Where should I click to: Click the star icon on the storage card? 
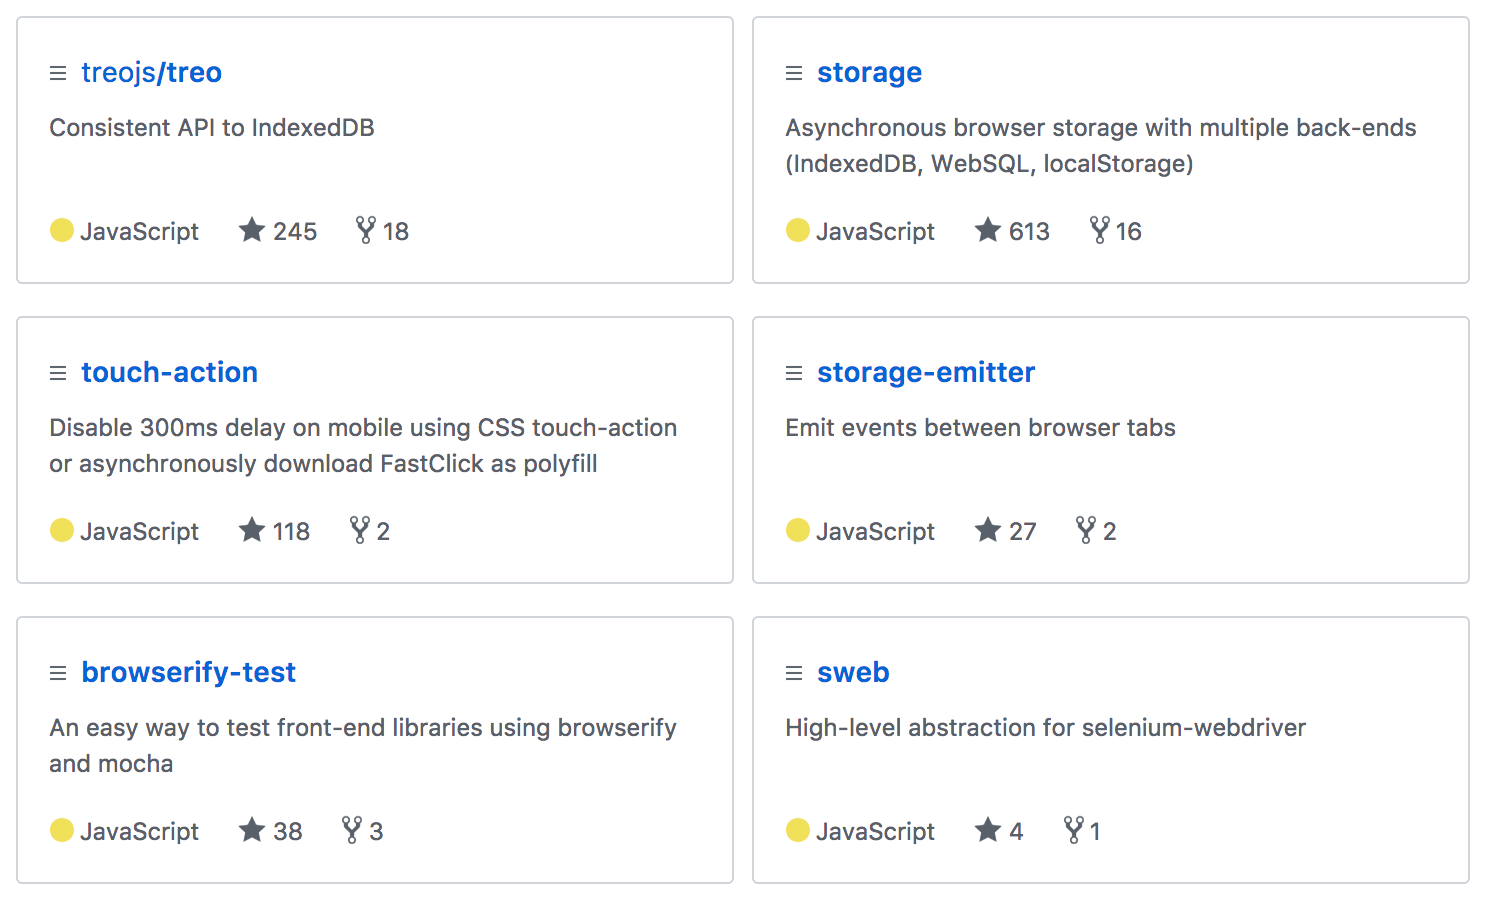[988, 230]
